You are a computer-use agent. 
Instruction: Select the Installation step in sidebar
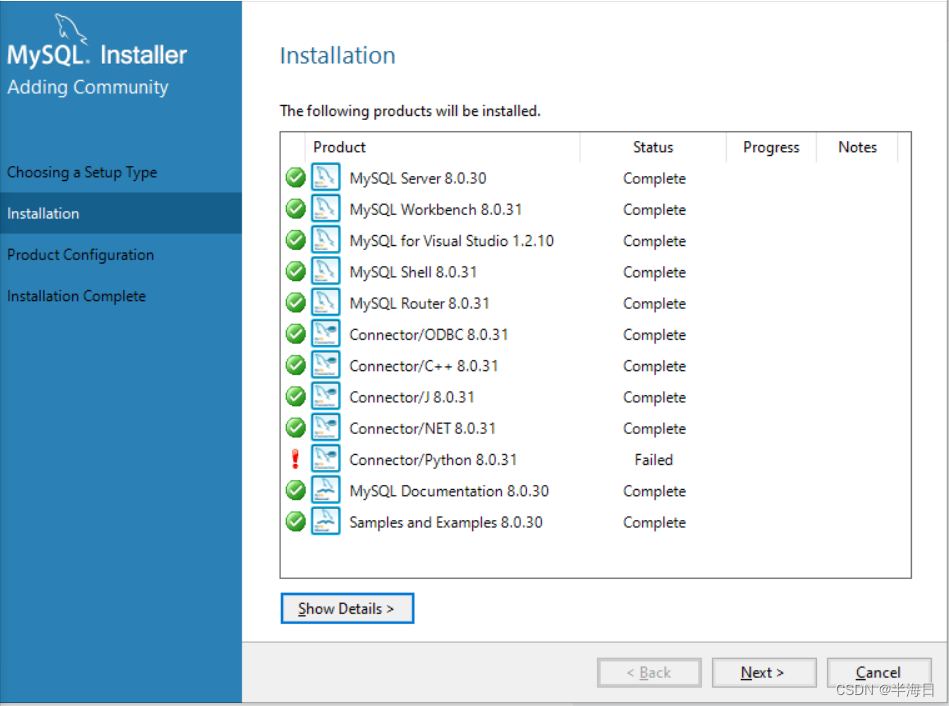tap(120, 213)
